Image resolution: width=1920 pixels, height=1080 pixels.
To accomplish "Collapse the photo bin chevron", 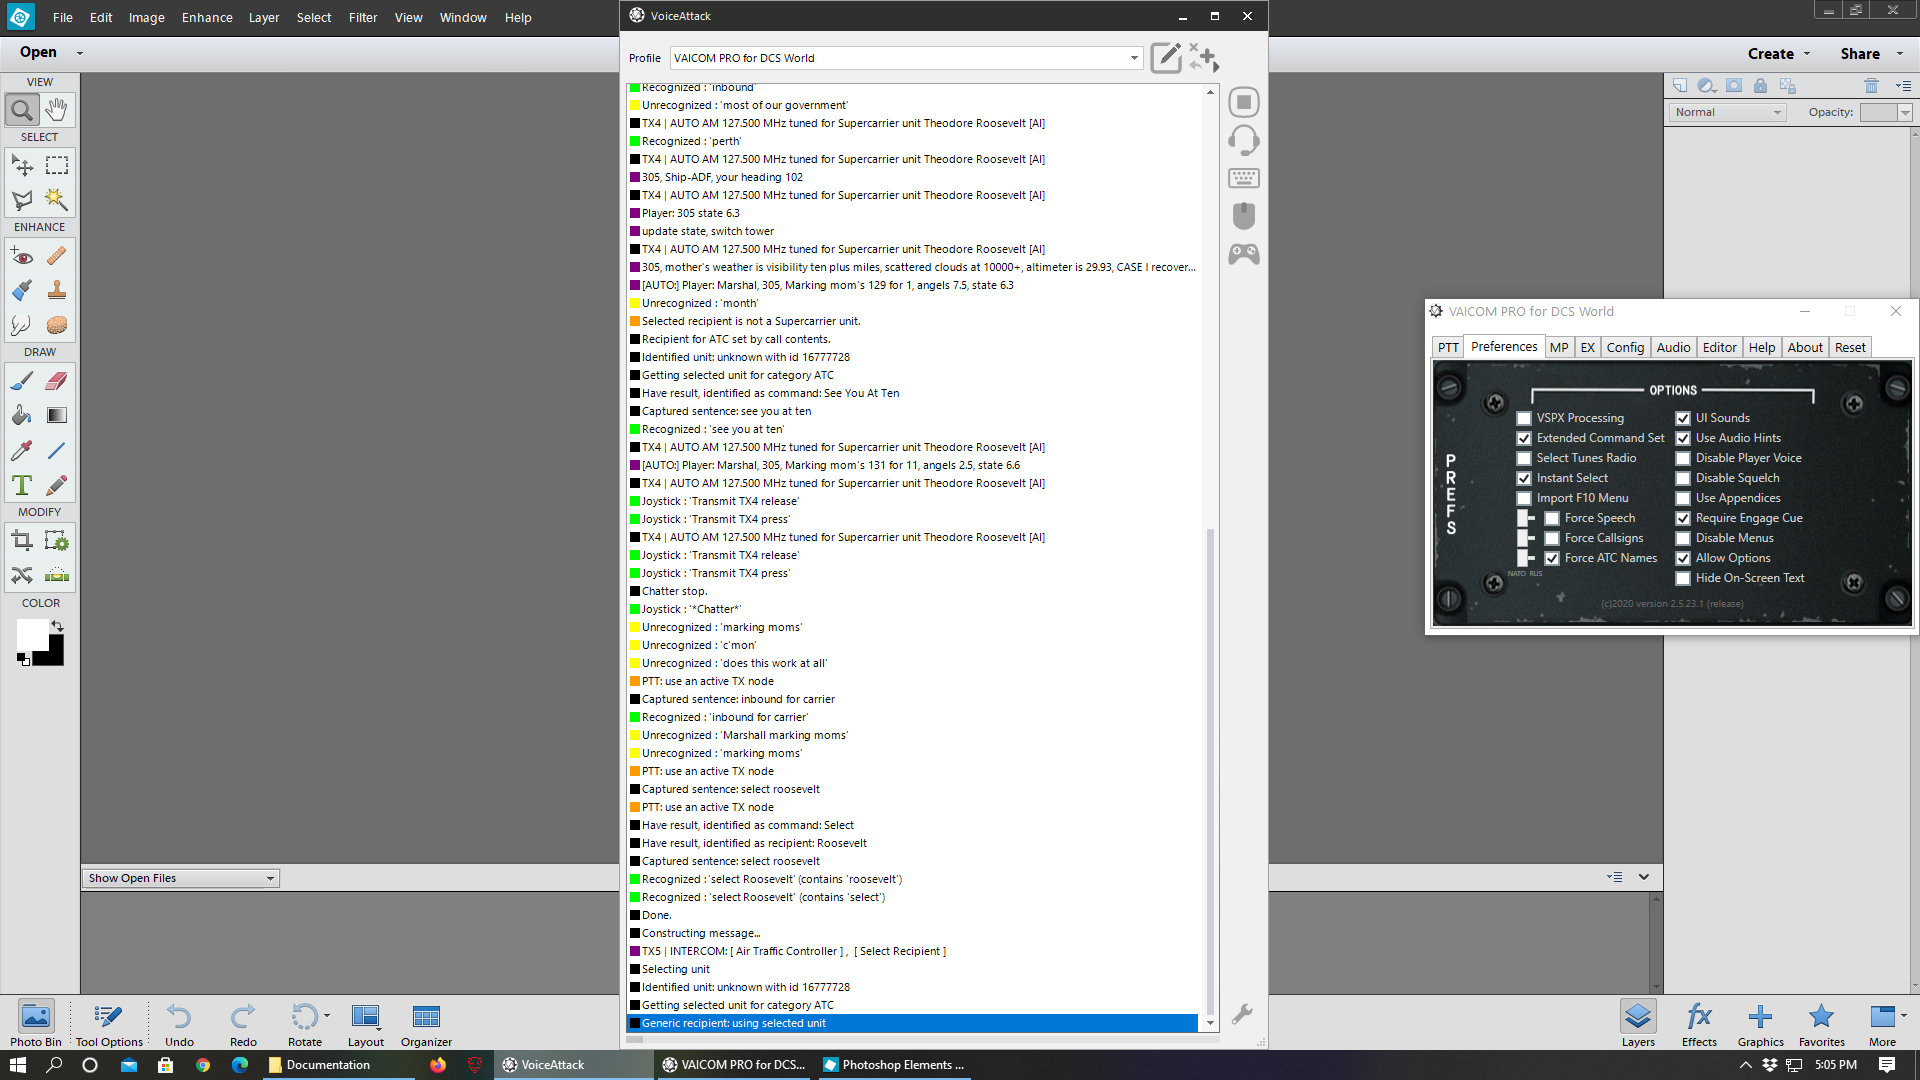I will point(1644,877).
